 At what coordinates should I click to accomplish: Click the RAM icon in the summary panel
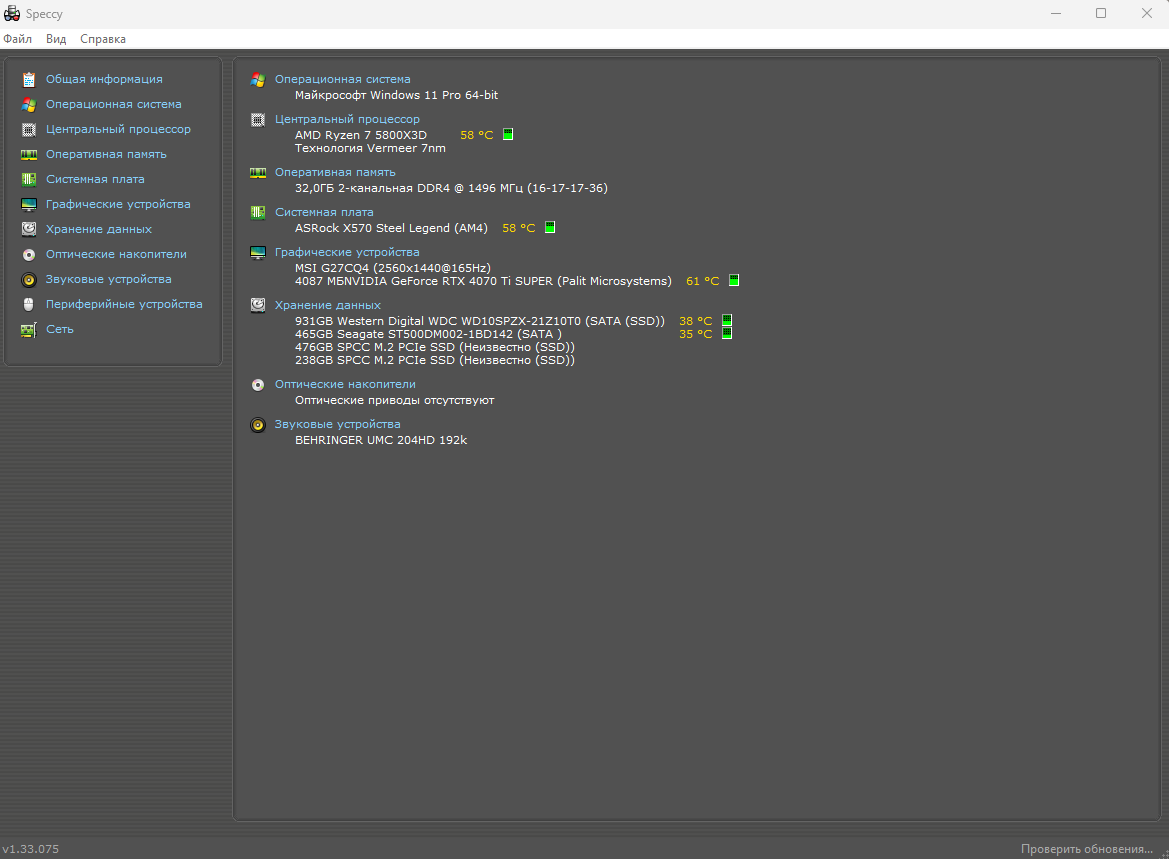click(258, 173)
